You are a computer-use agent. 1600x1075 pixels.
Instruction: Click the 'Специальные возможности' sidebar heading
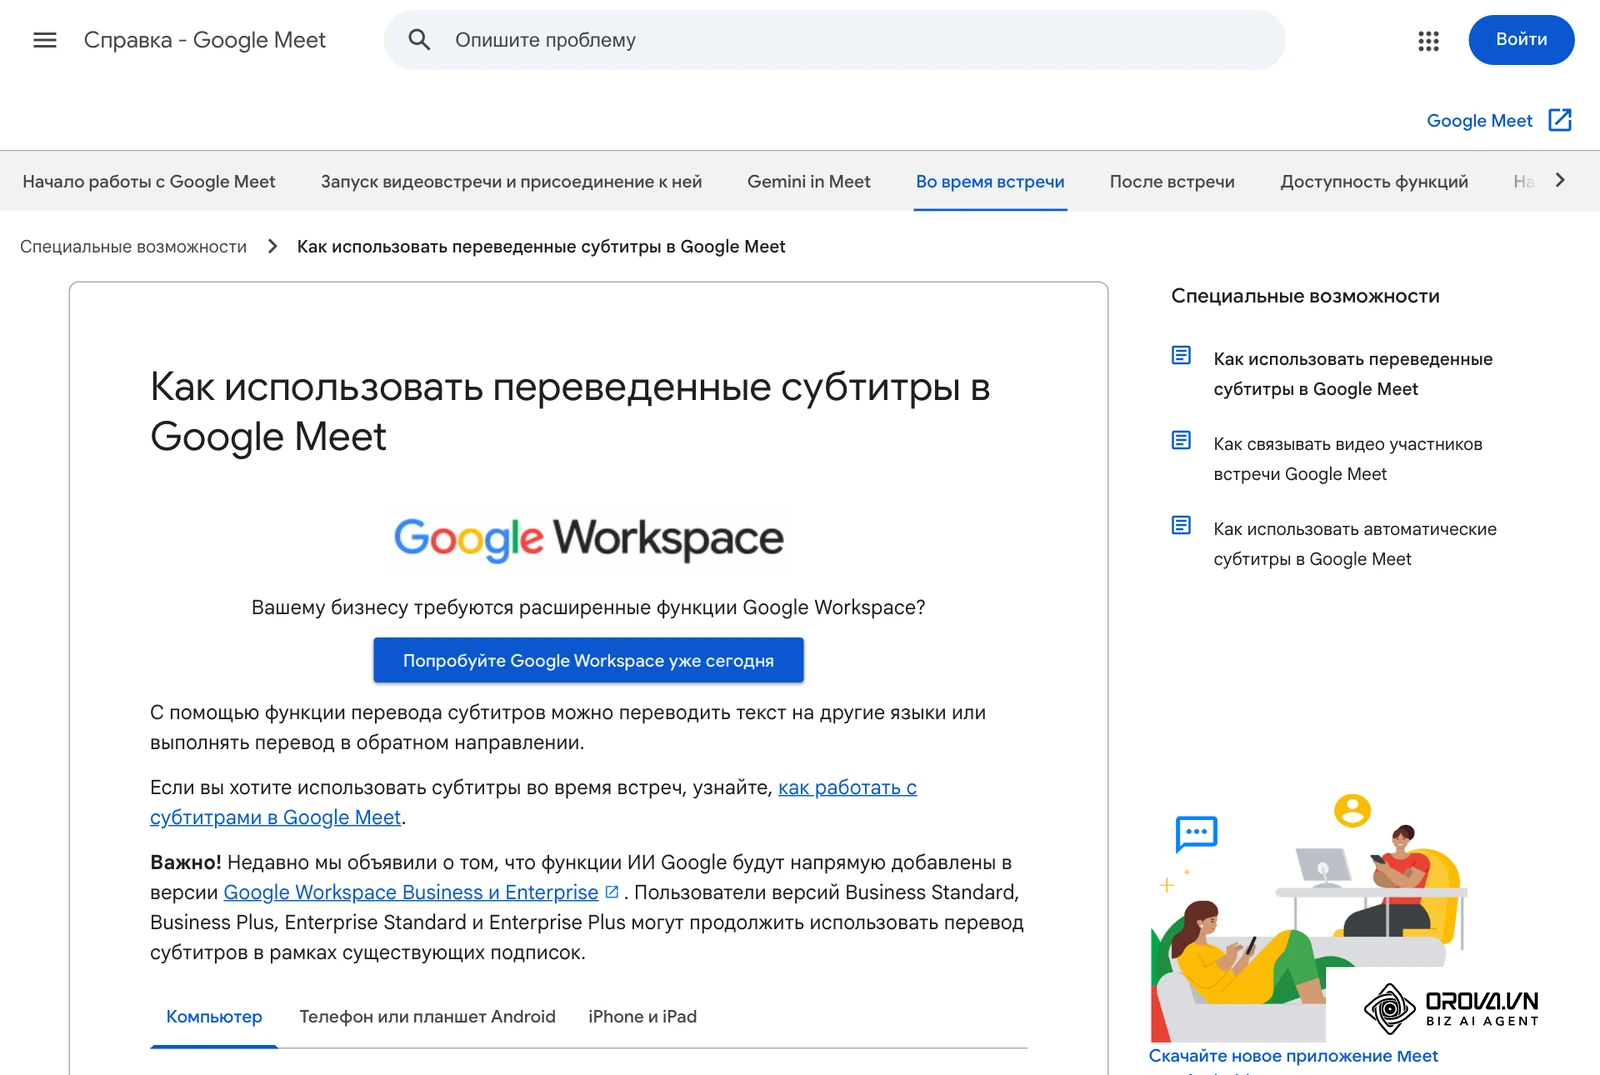coord(1305,296)
